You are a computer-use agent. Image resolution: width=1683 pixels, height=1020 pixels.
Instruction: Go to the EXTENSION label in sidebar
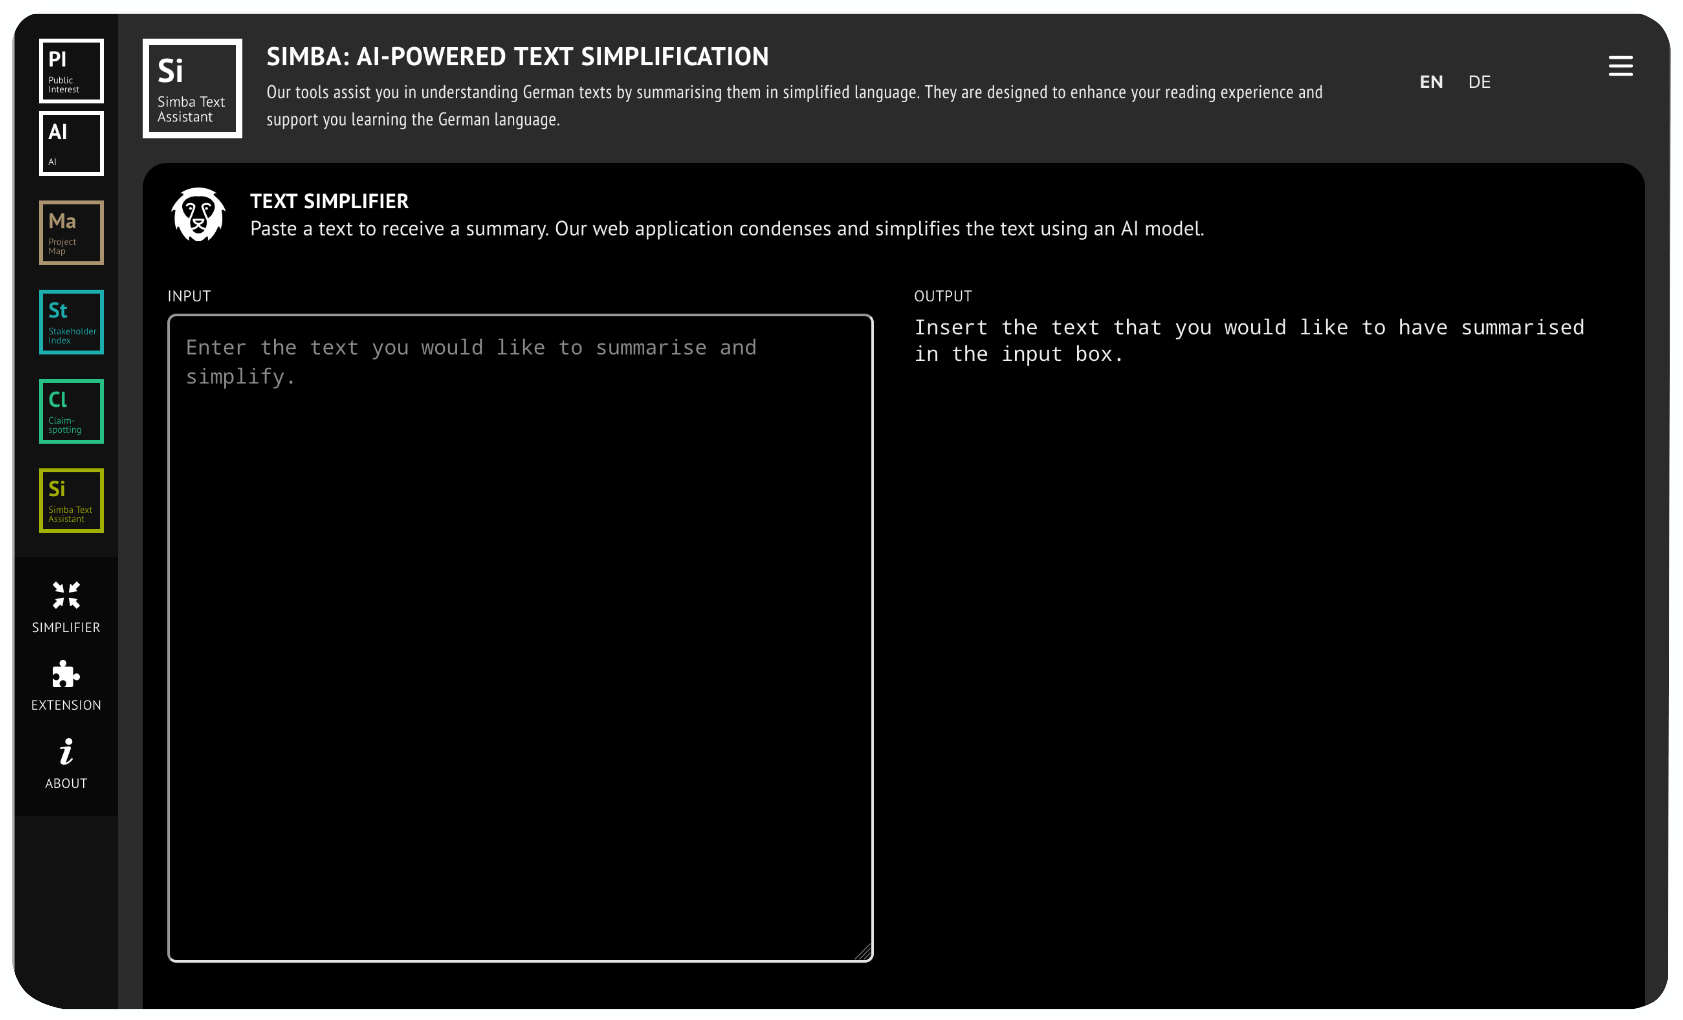click(x=66, y=705)
